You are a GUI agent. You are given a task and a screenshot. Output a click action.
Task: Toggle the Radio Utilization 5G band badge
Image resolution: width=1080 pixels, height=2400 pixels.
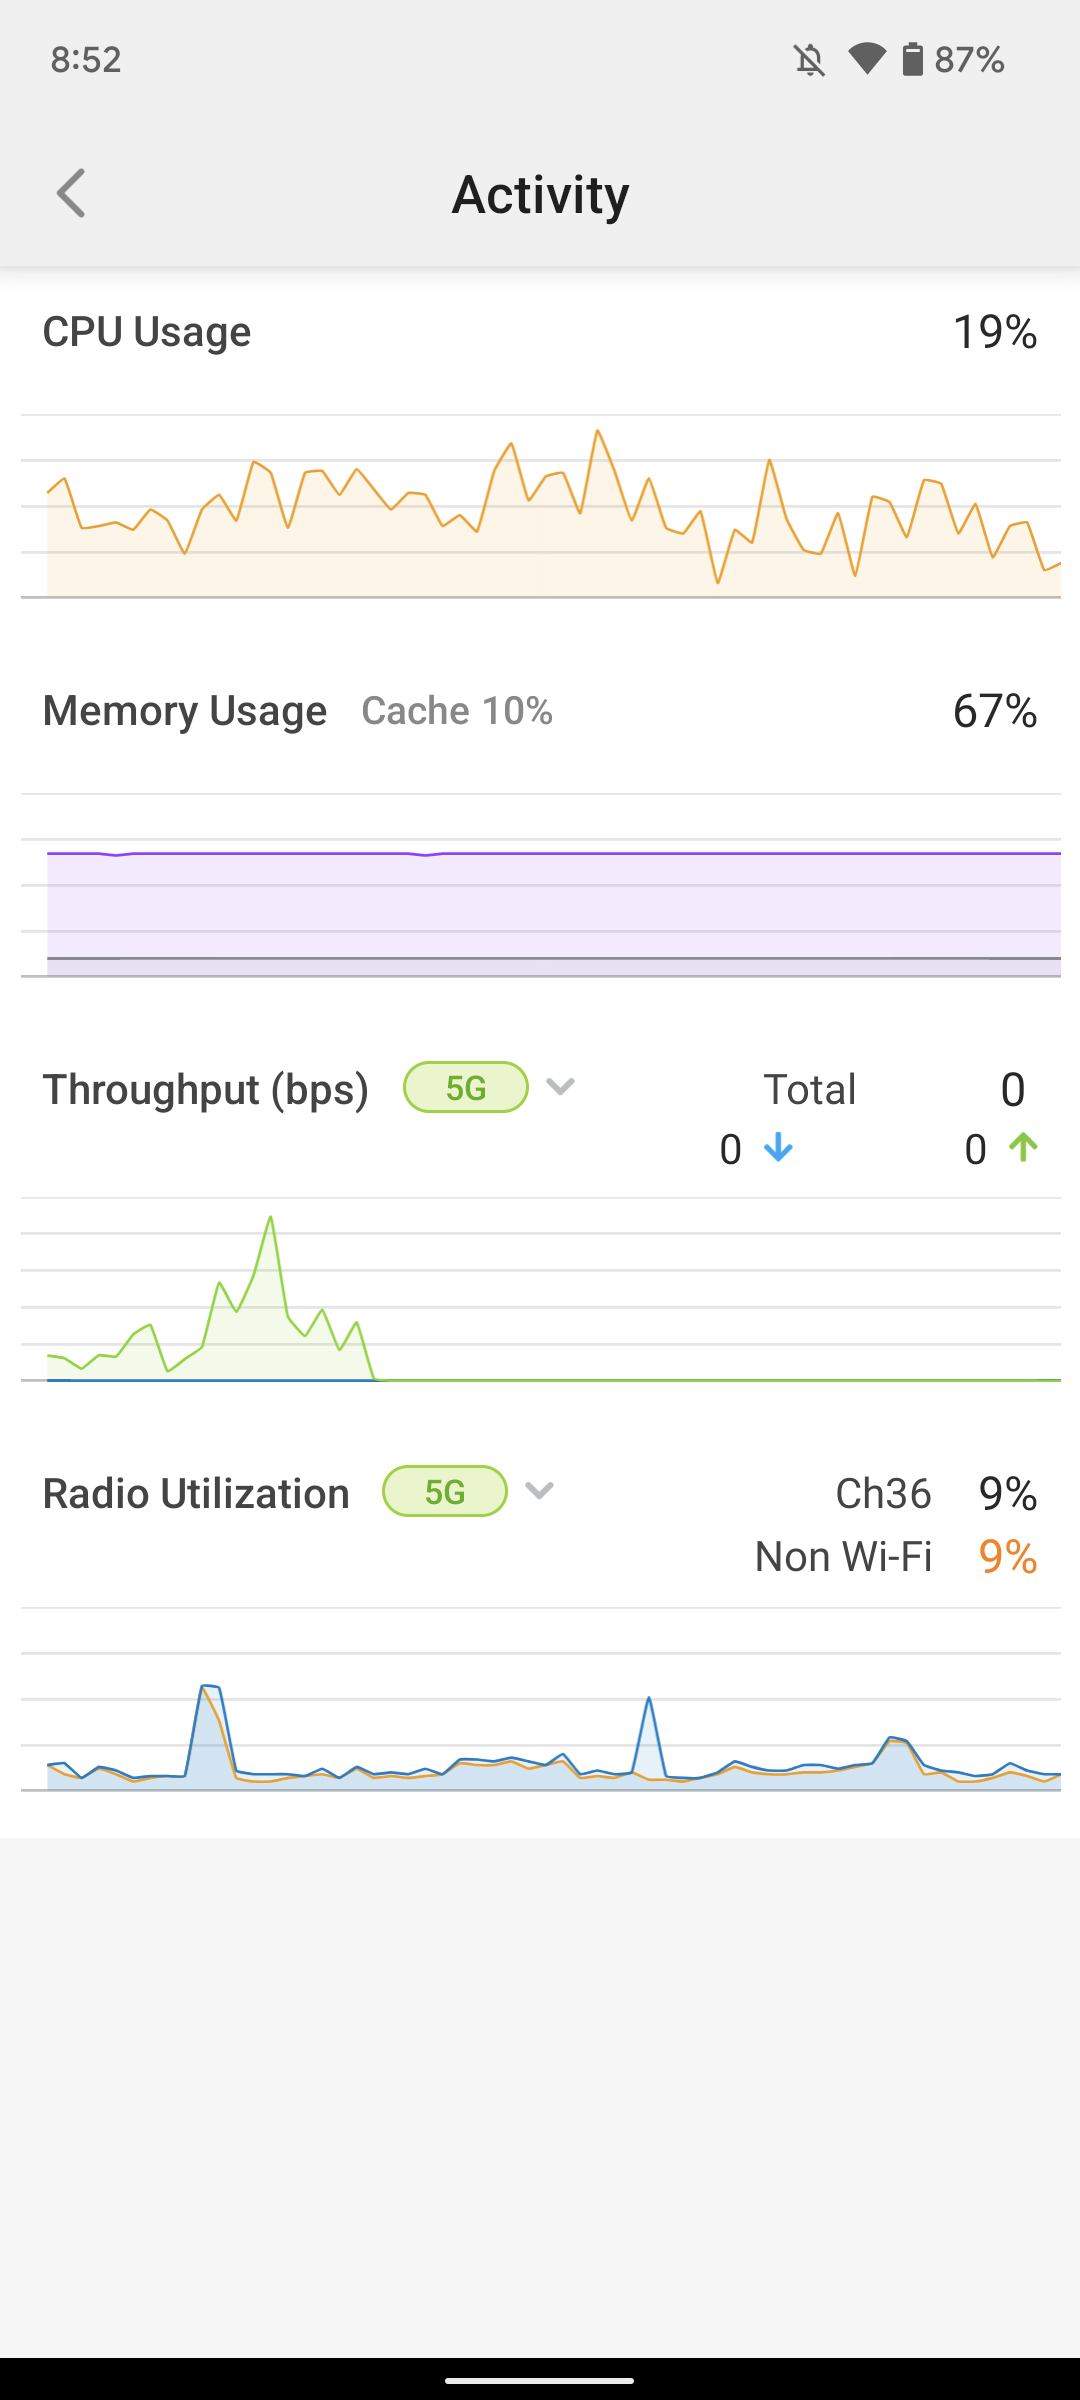(445, 1491)
